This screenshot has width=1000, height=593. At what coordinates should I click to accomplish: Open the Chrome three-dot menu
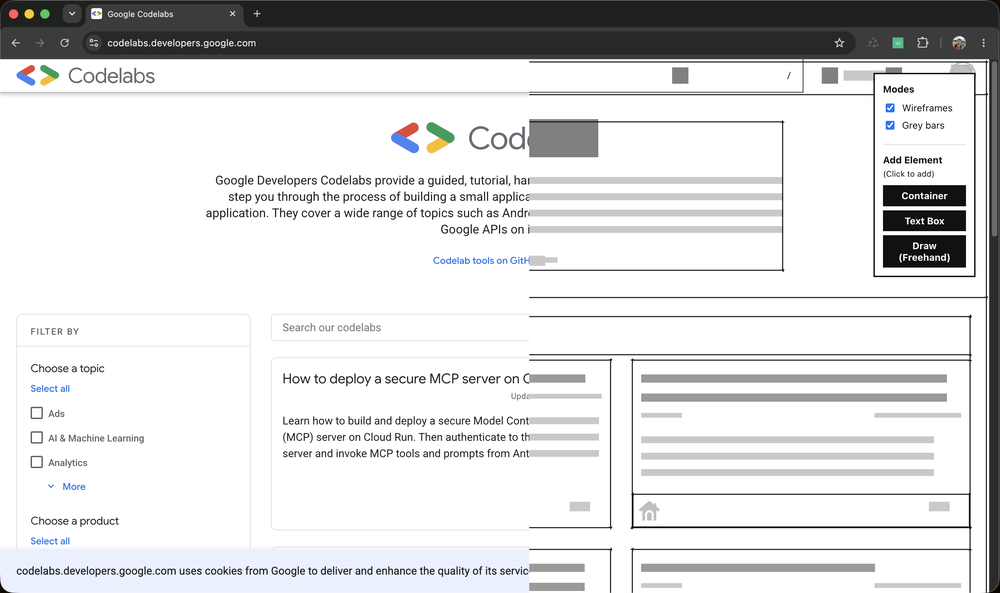983,43
